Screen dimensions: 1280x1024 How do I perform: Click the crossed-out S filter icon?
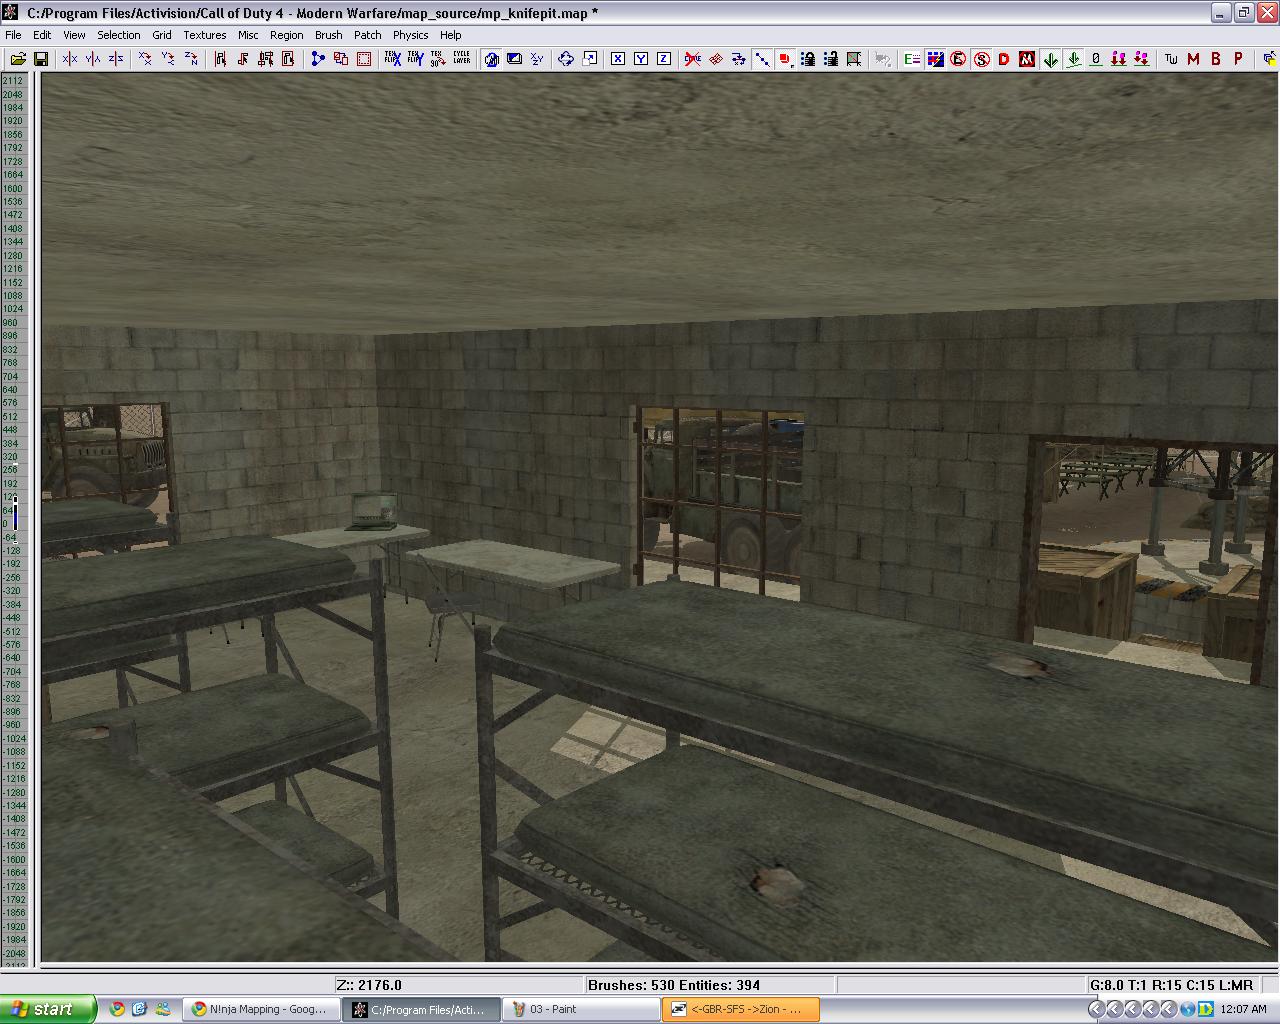[981, 59]
